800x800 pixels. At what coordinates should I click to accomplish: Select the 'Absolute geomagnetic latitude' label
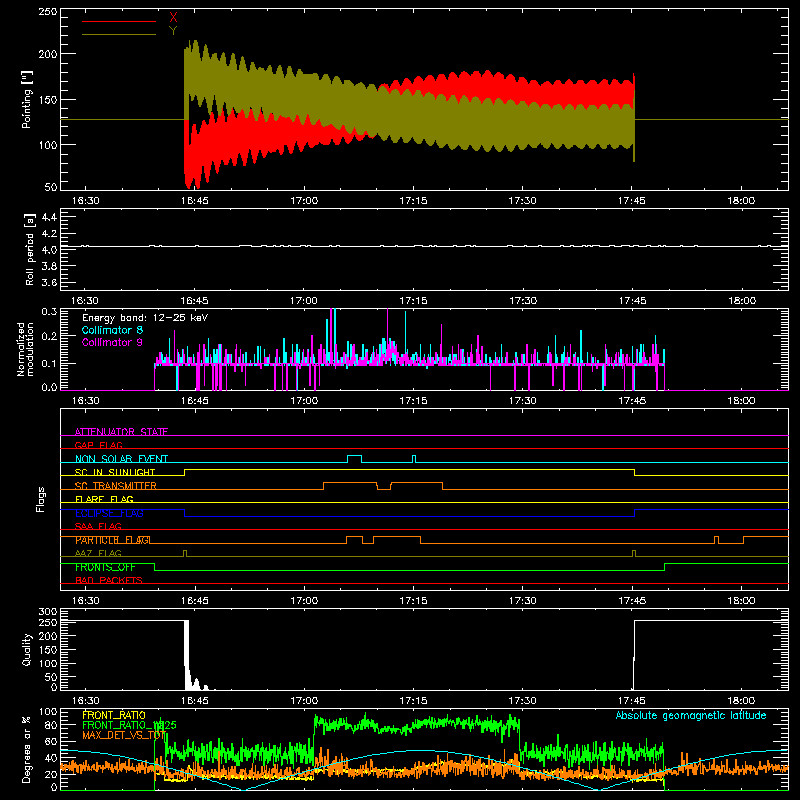[691, 715]
